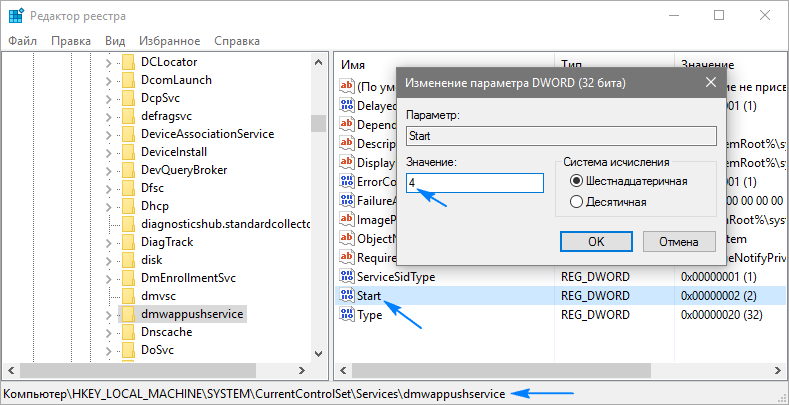Expand the DcpSvc tree node
789x405 pixels.
pyautogui.click(x=108, y=99)
